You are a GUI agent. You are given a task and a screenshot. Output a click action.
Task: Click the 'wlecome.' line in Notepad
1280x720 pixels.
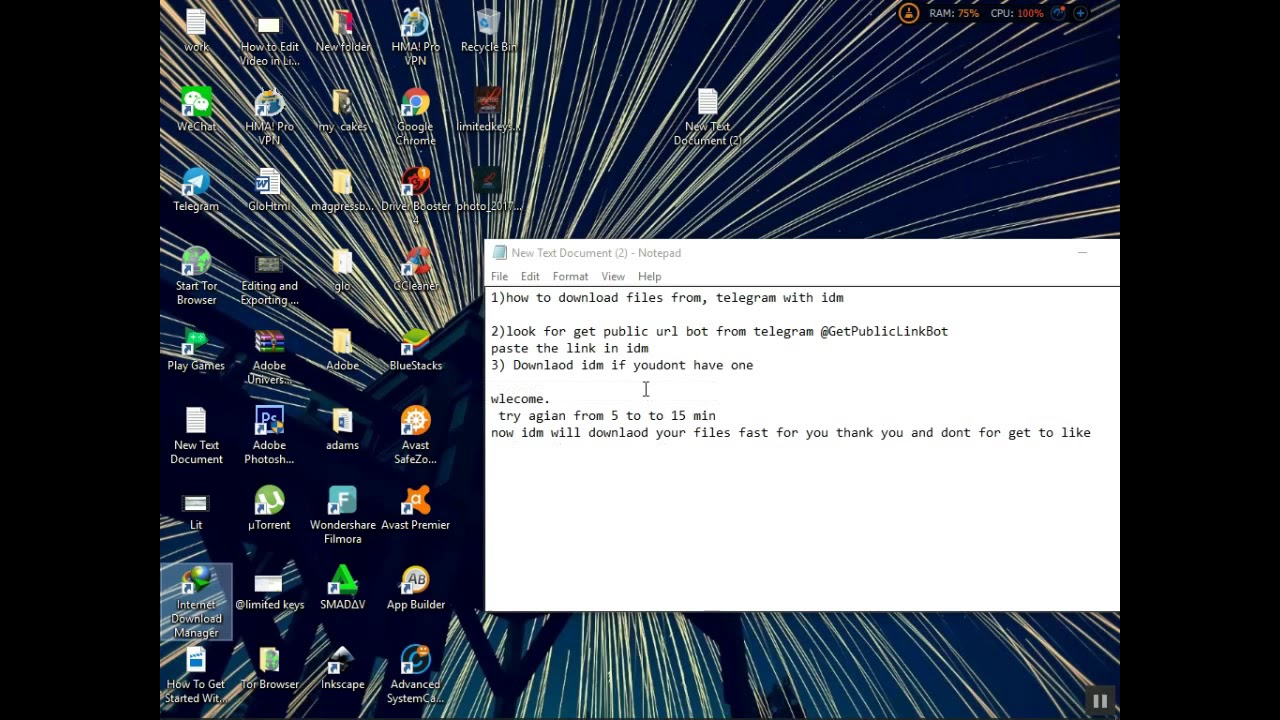(520, 399)
